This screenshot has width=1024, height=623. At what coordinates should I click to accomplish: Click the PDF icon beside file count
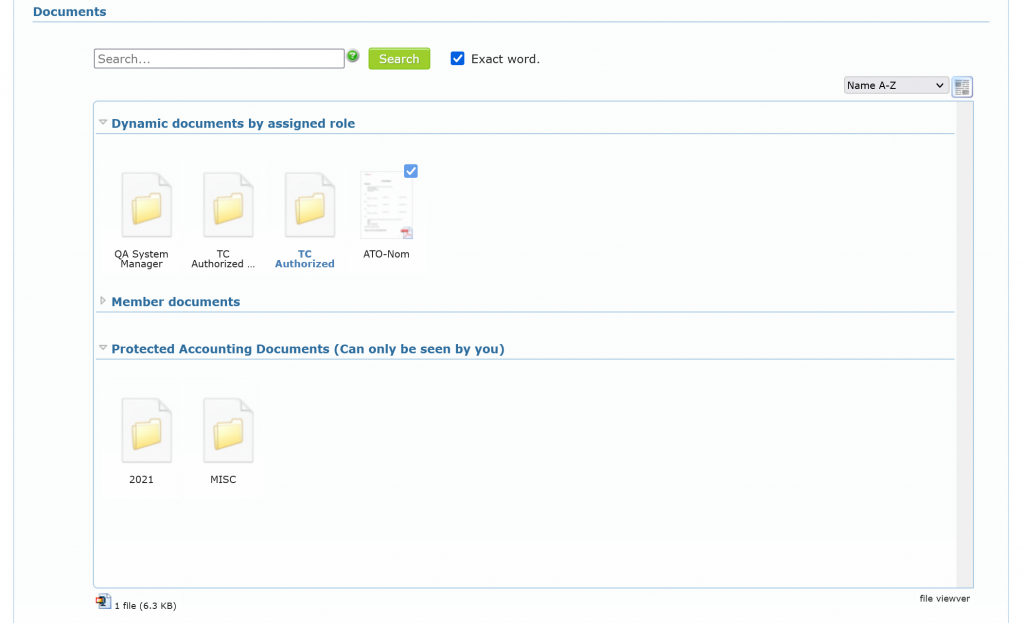click(x=103, y=602)
